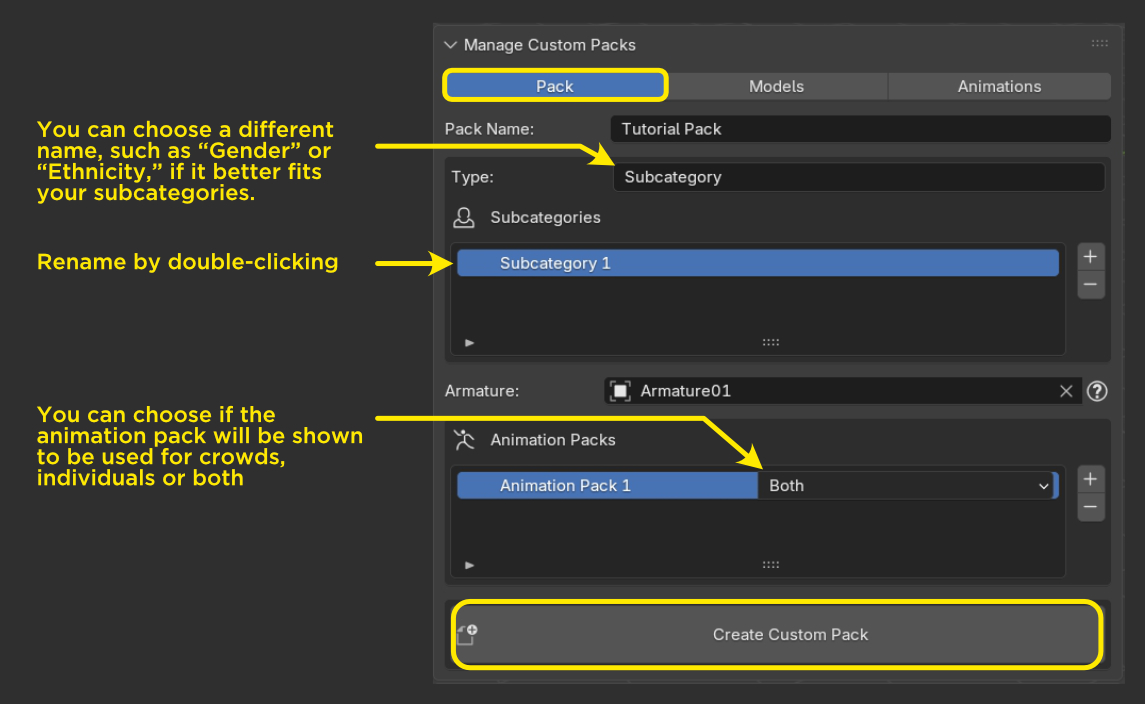Remove selected subcategory with minus button
The image size is (1145, 704).
click(1090, 285)
